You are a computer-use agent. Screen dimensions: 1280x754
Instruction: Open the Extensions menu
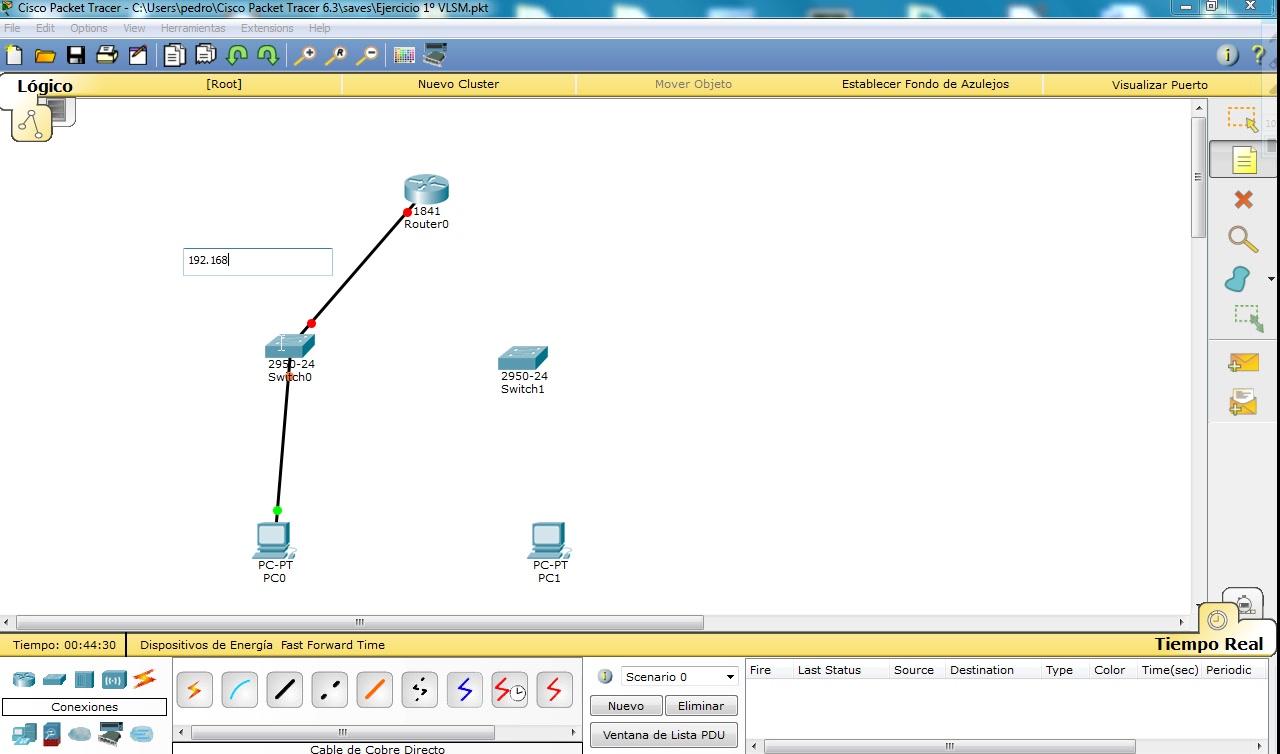pyautogui.click(x=267, y=28)
